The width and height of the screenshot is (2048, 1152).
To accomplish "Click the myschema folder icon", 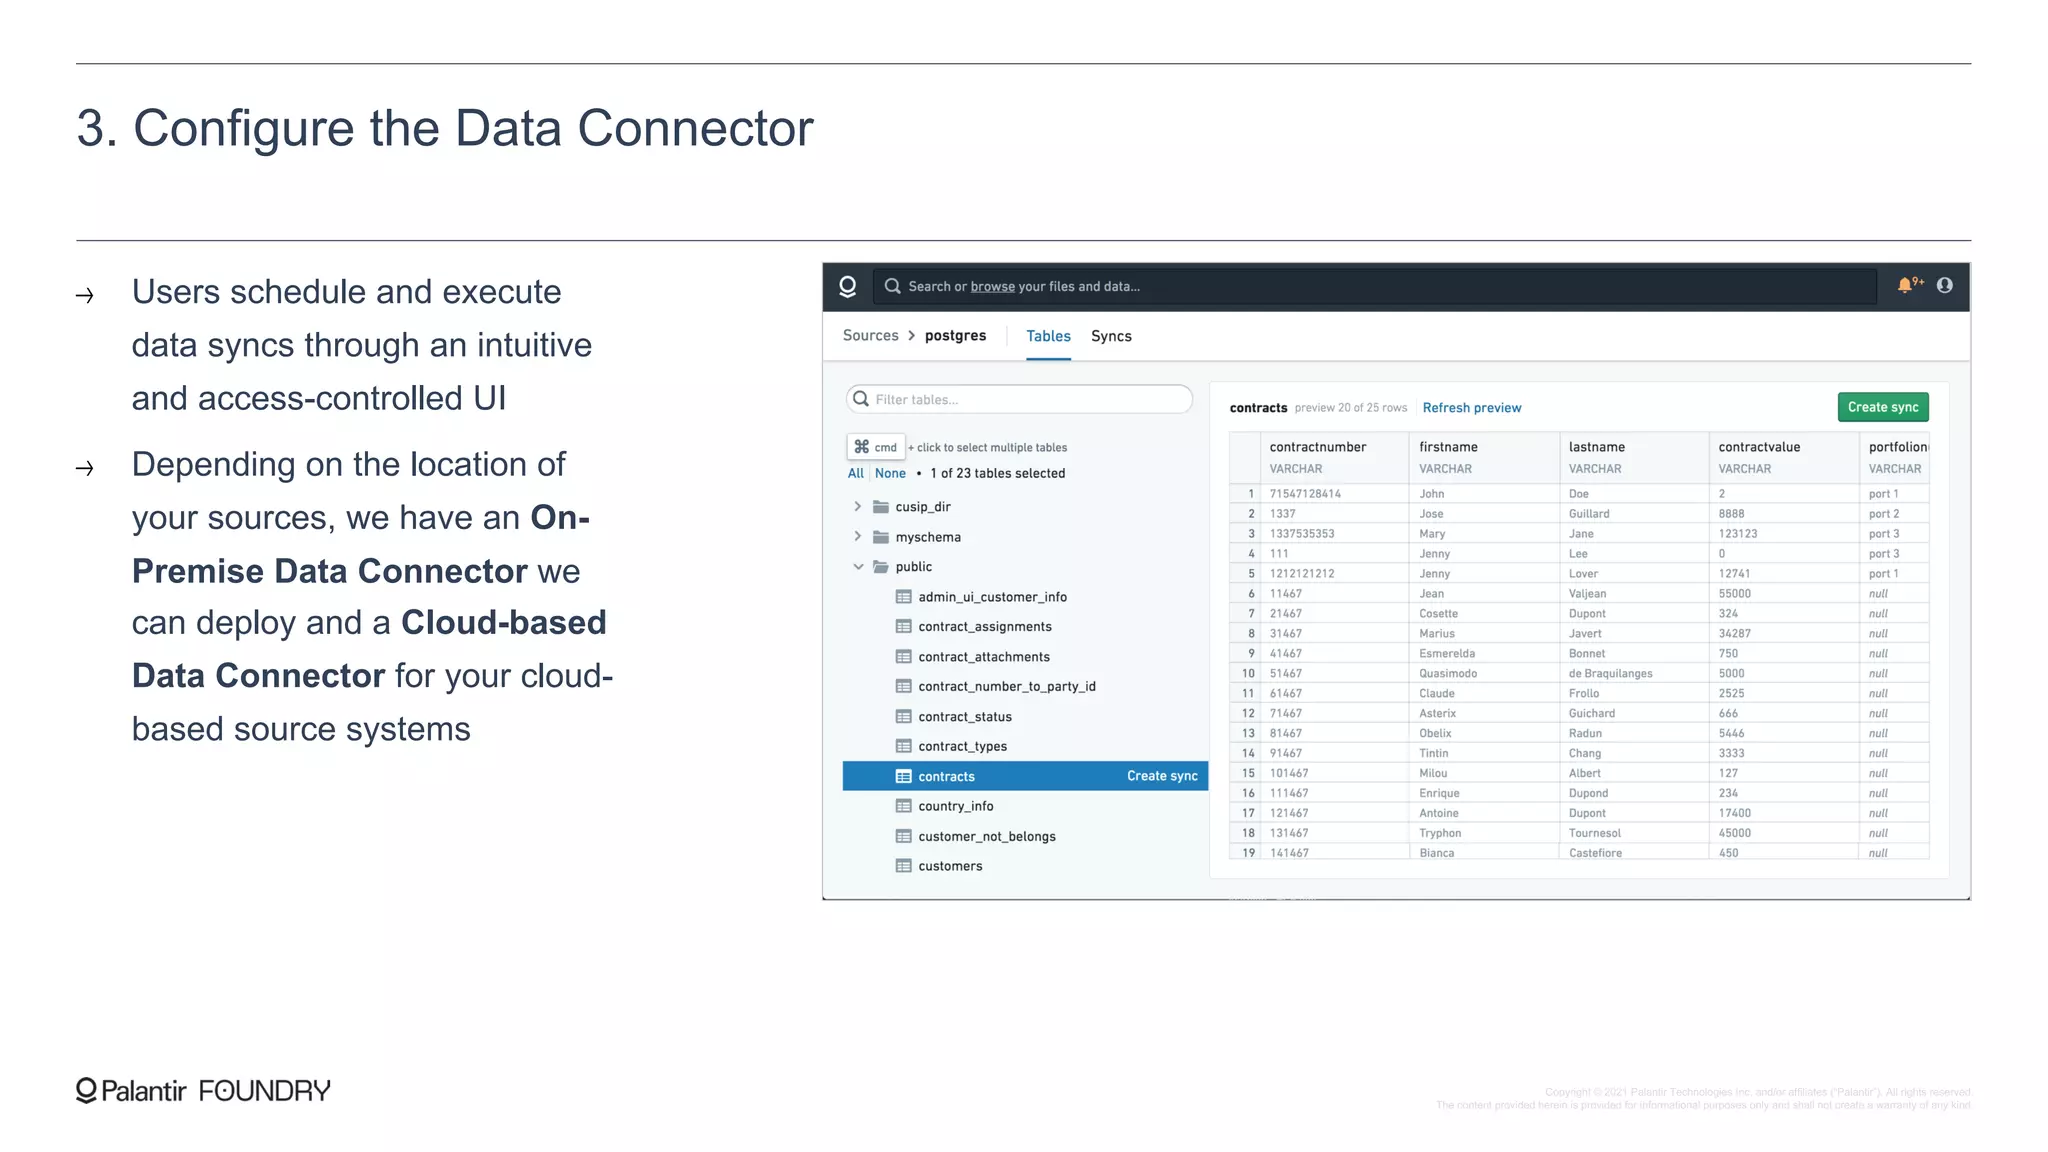I will 881,537.
